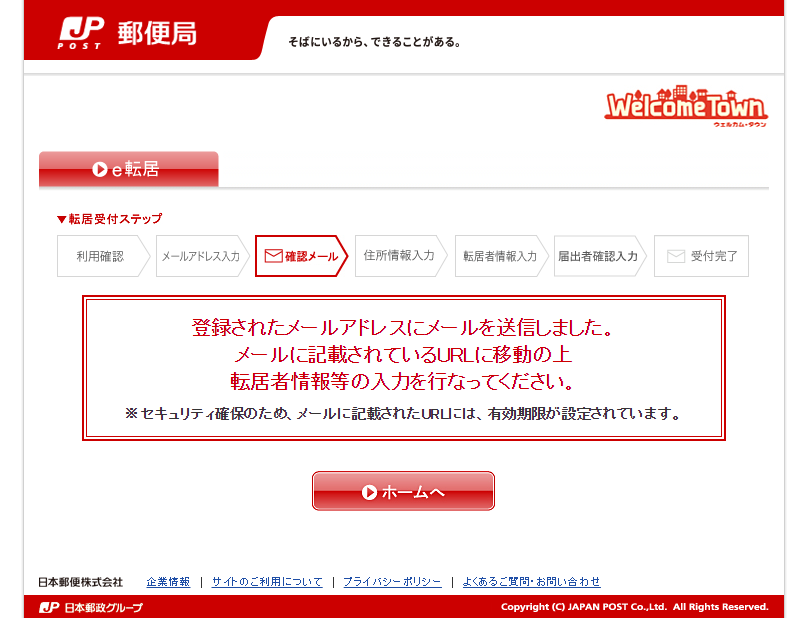806x618 pixels.
Task: Select the 転居者情報入力 step
Action: [x=500, y=256]
